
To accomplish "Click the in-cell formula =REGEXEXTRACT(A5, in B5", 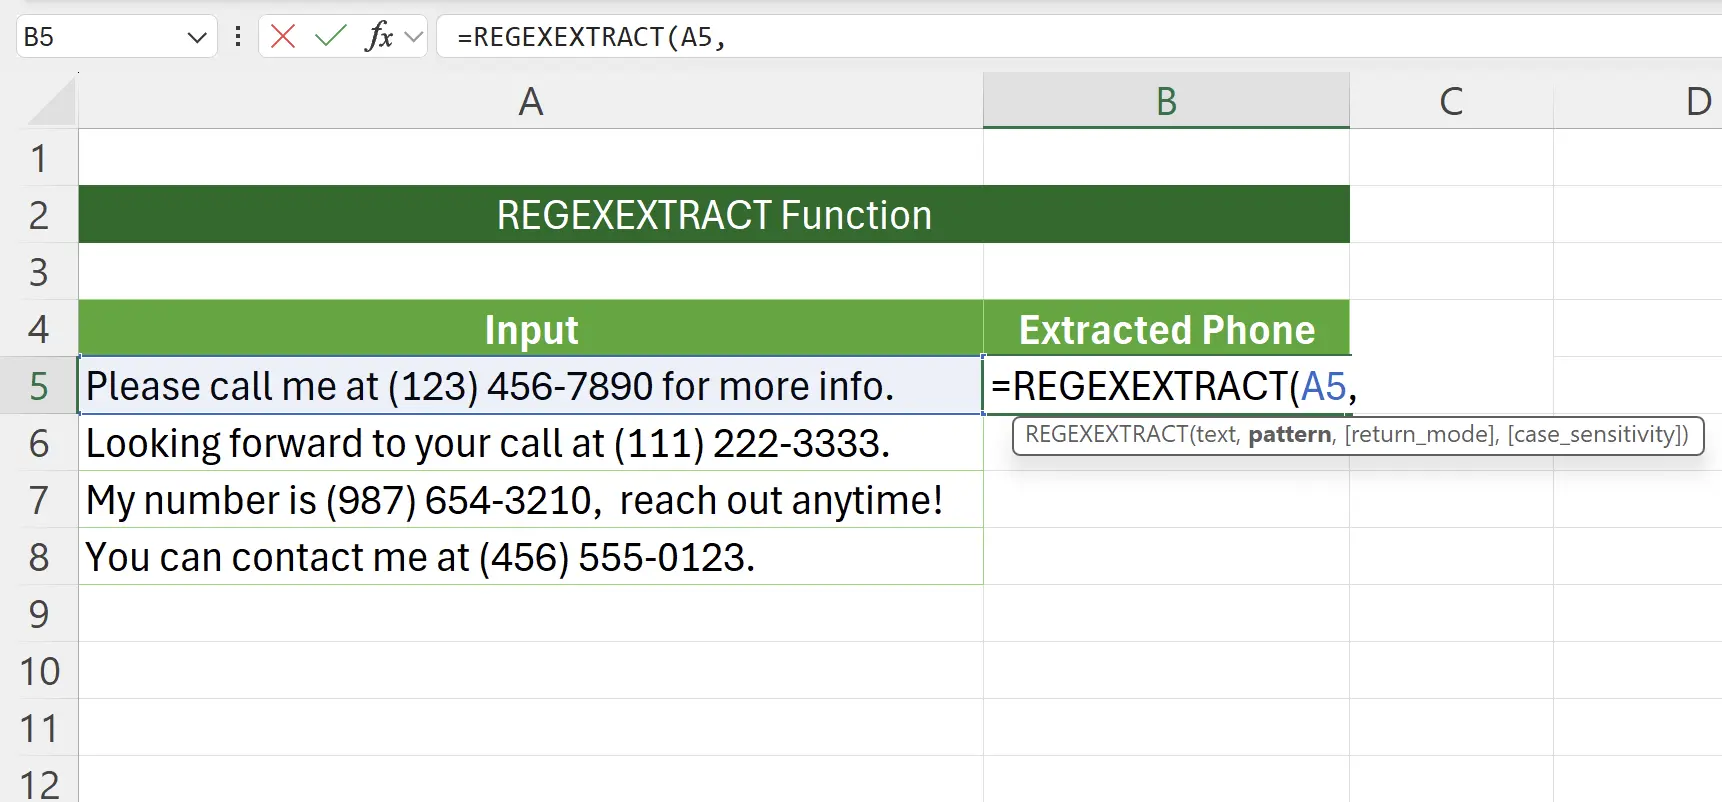I will tap(1173, 387).
